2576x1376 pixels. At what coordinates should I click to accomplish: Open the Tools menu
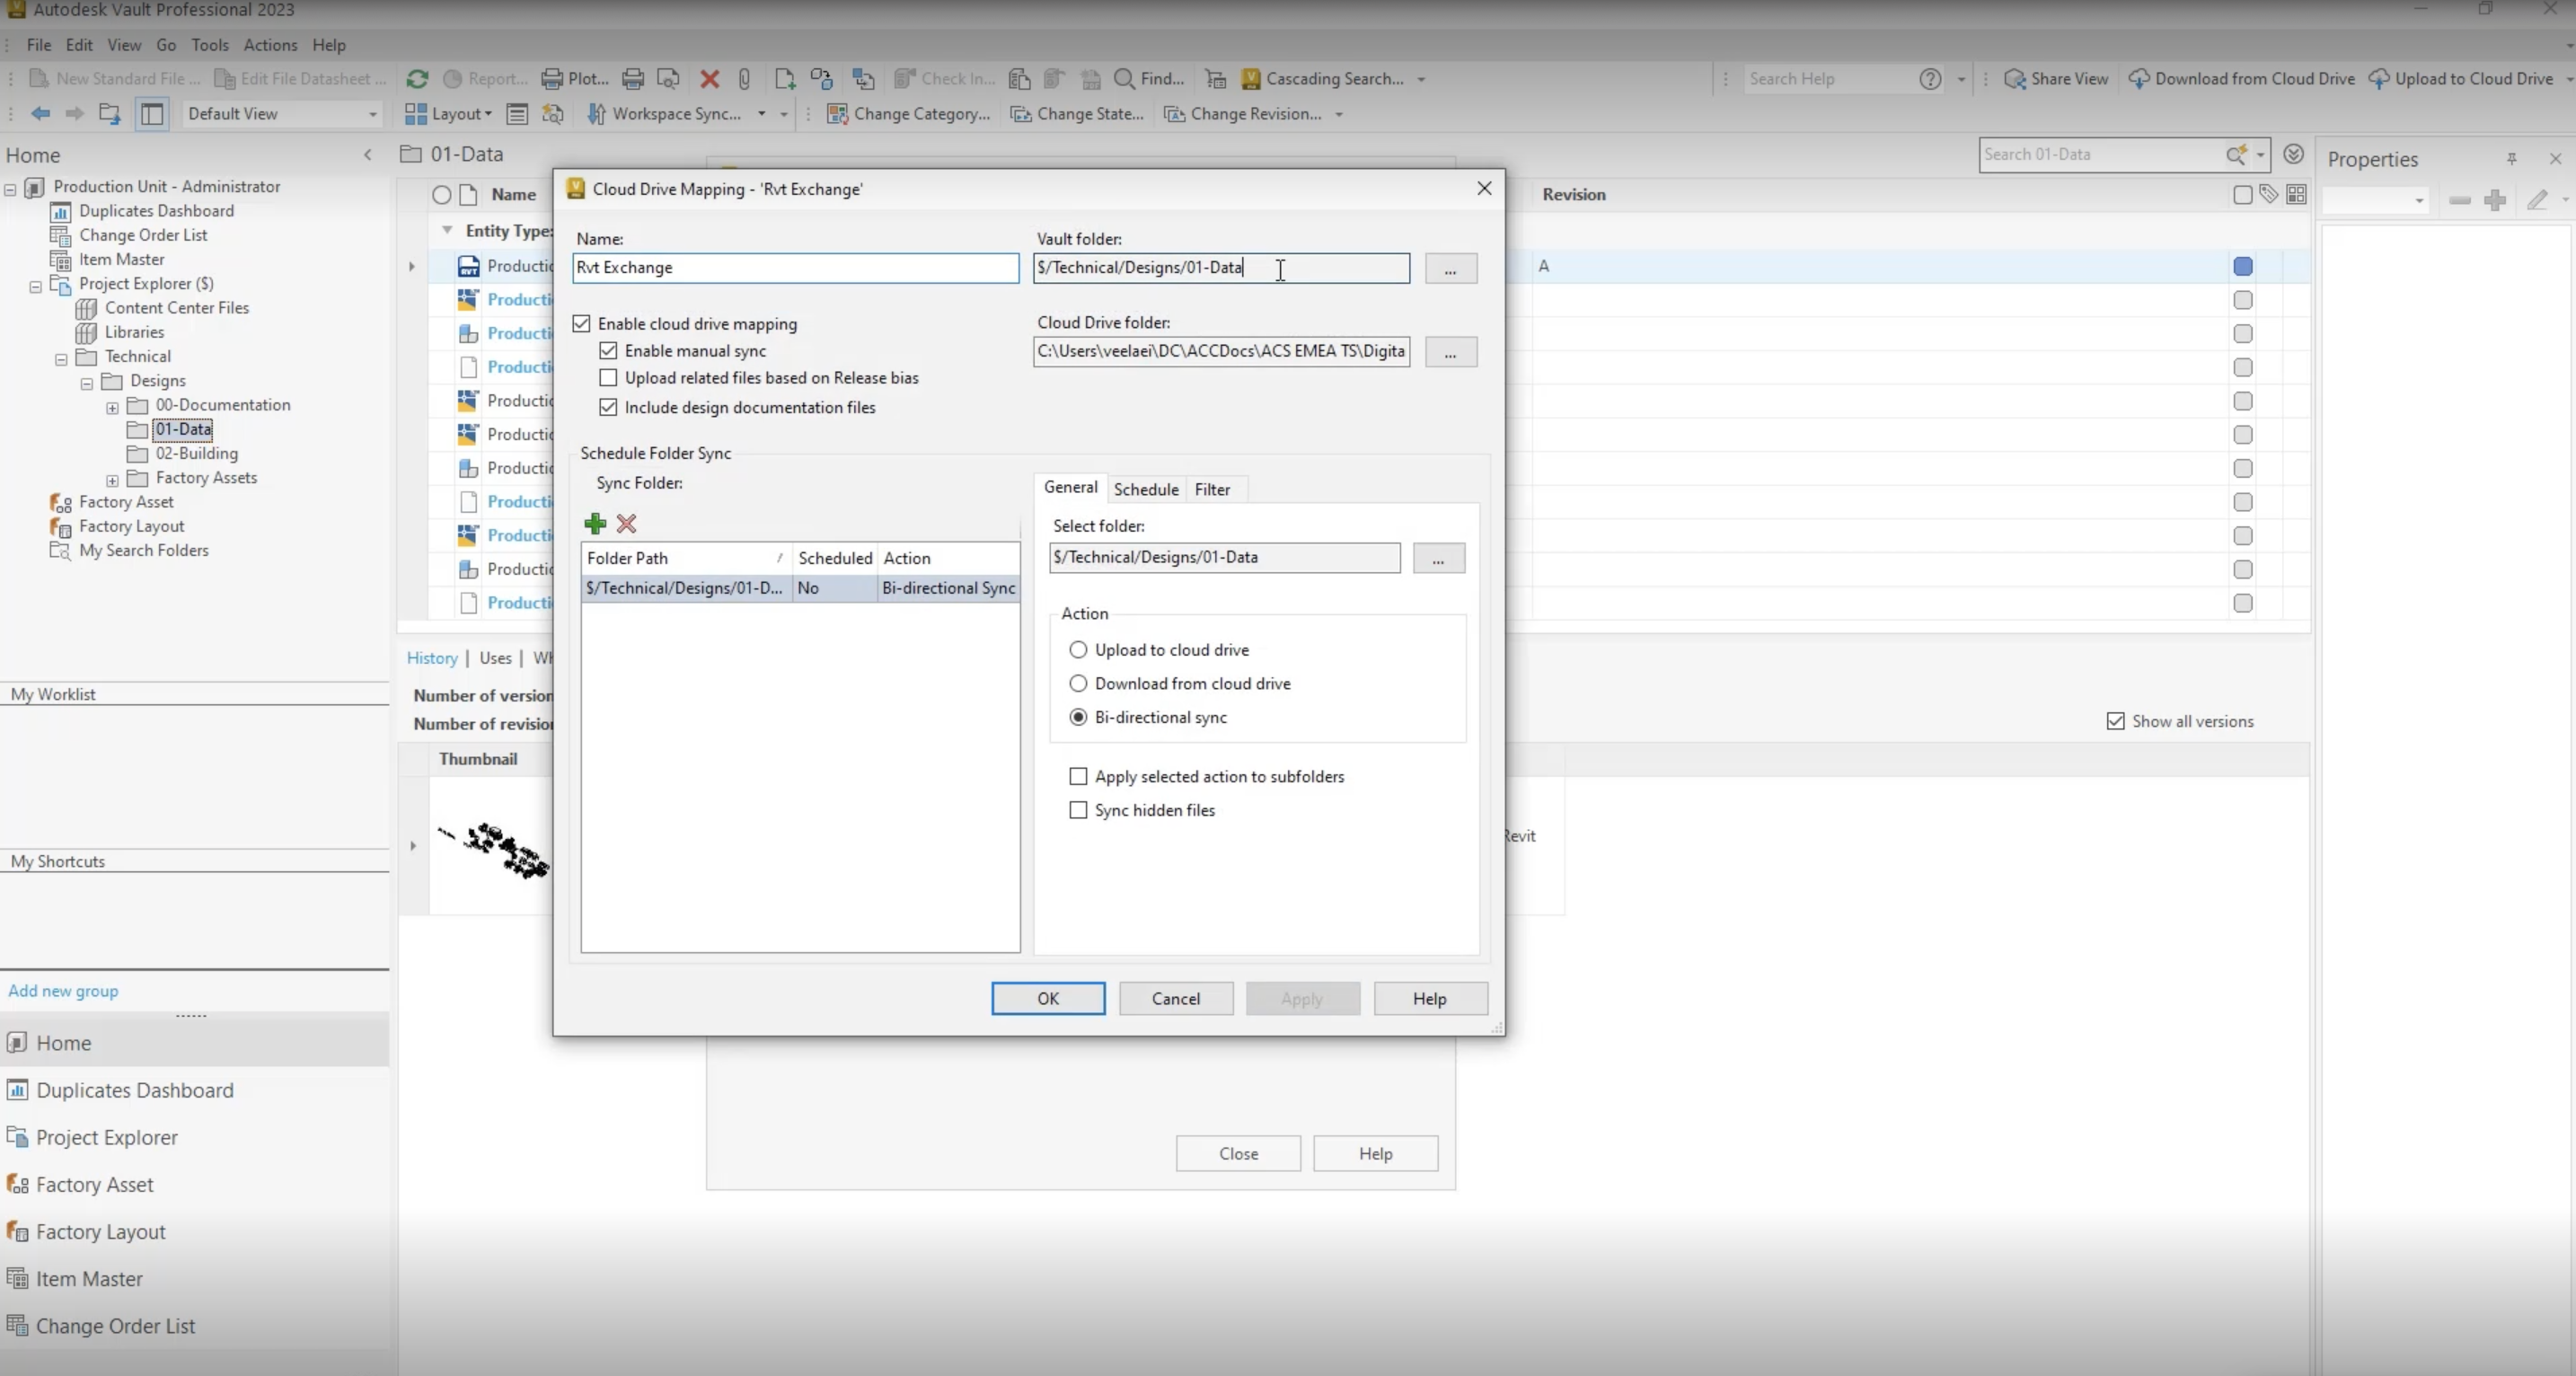coord(210,45)
